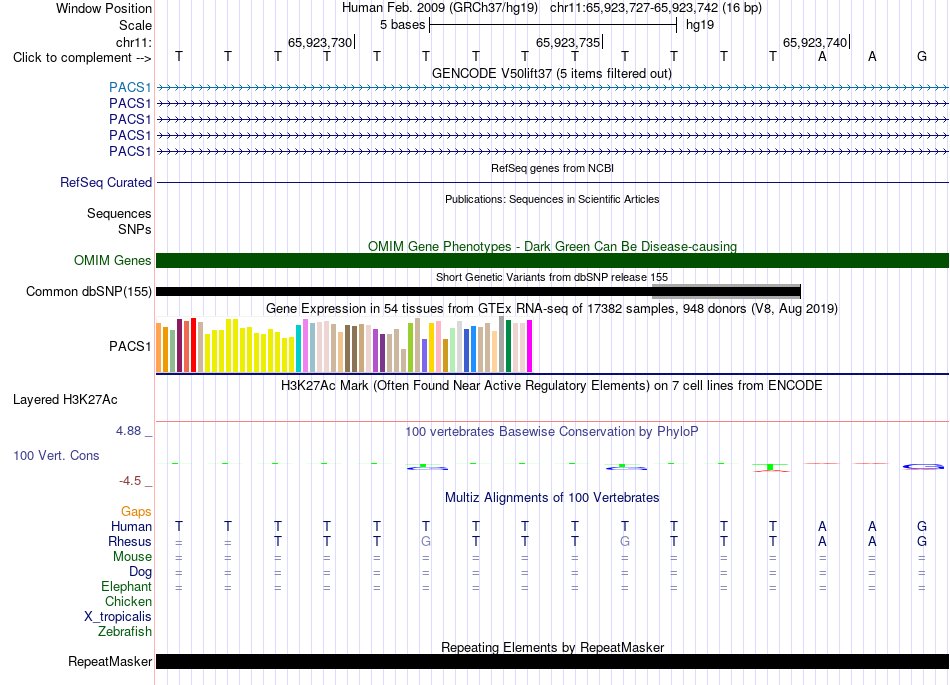
Task: Click the G base in the Human alignment row
Action: click(922, 526)
